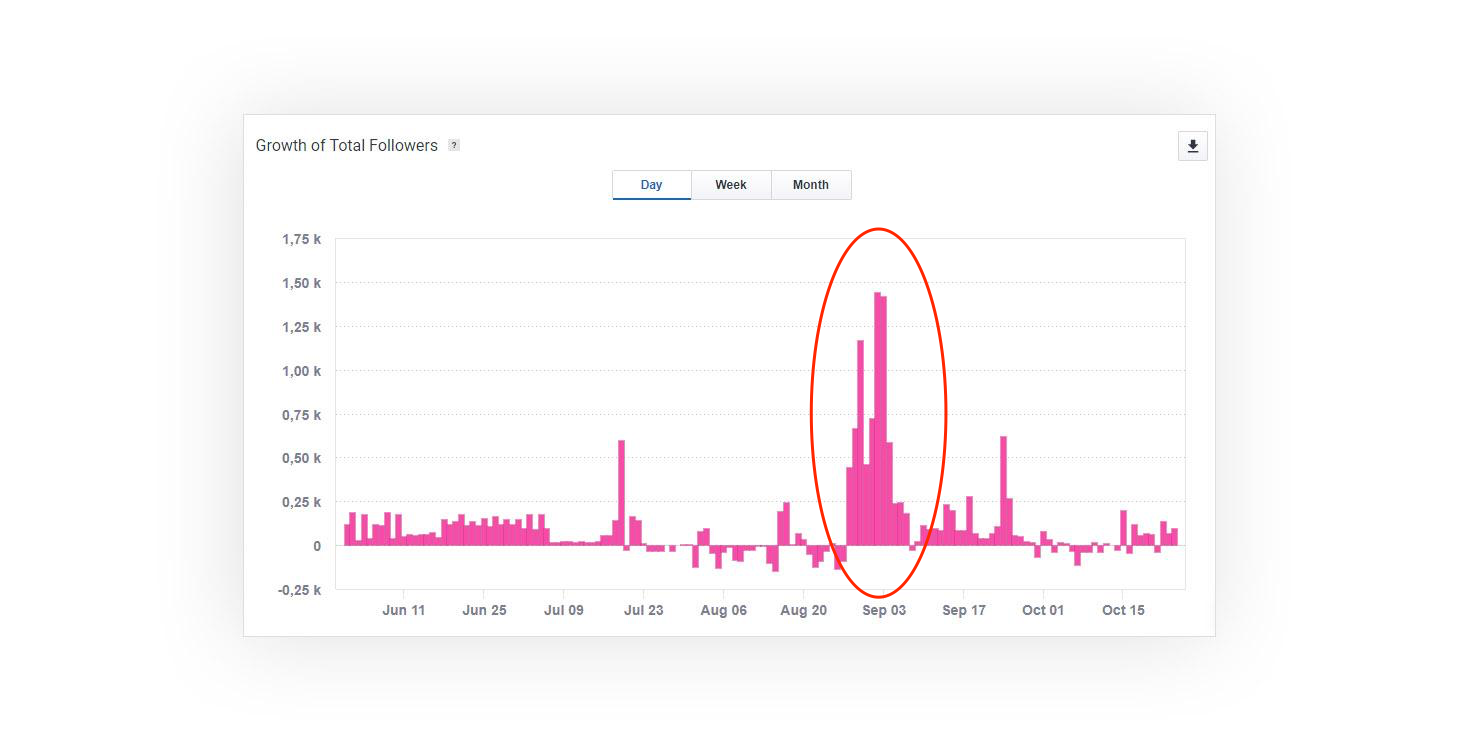
Task: Select the Jul 23 axis label
Action: [x=643, y=610]
